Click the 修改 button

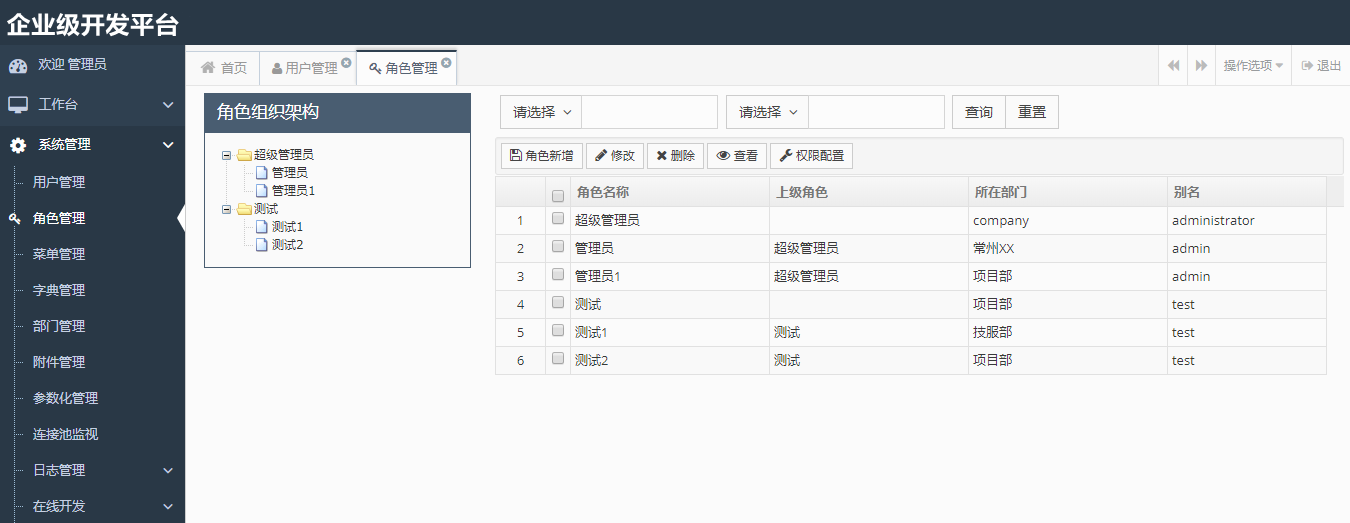coord(615,156)
